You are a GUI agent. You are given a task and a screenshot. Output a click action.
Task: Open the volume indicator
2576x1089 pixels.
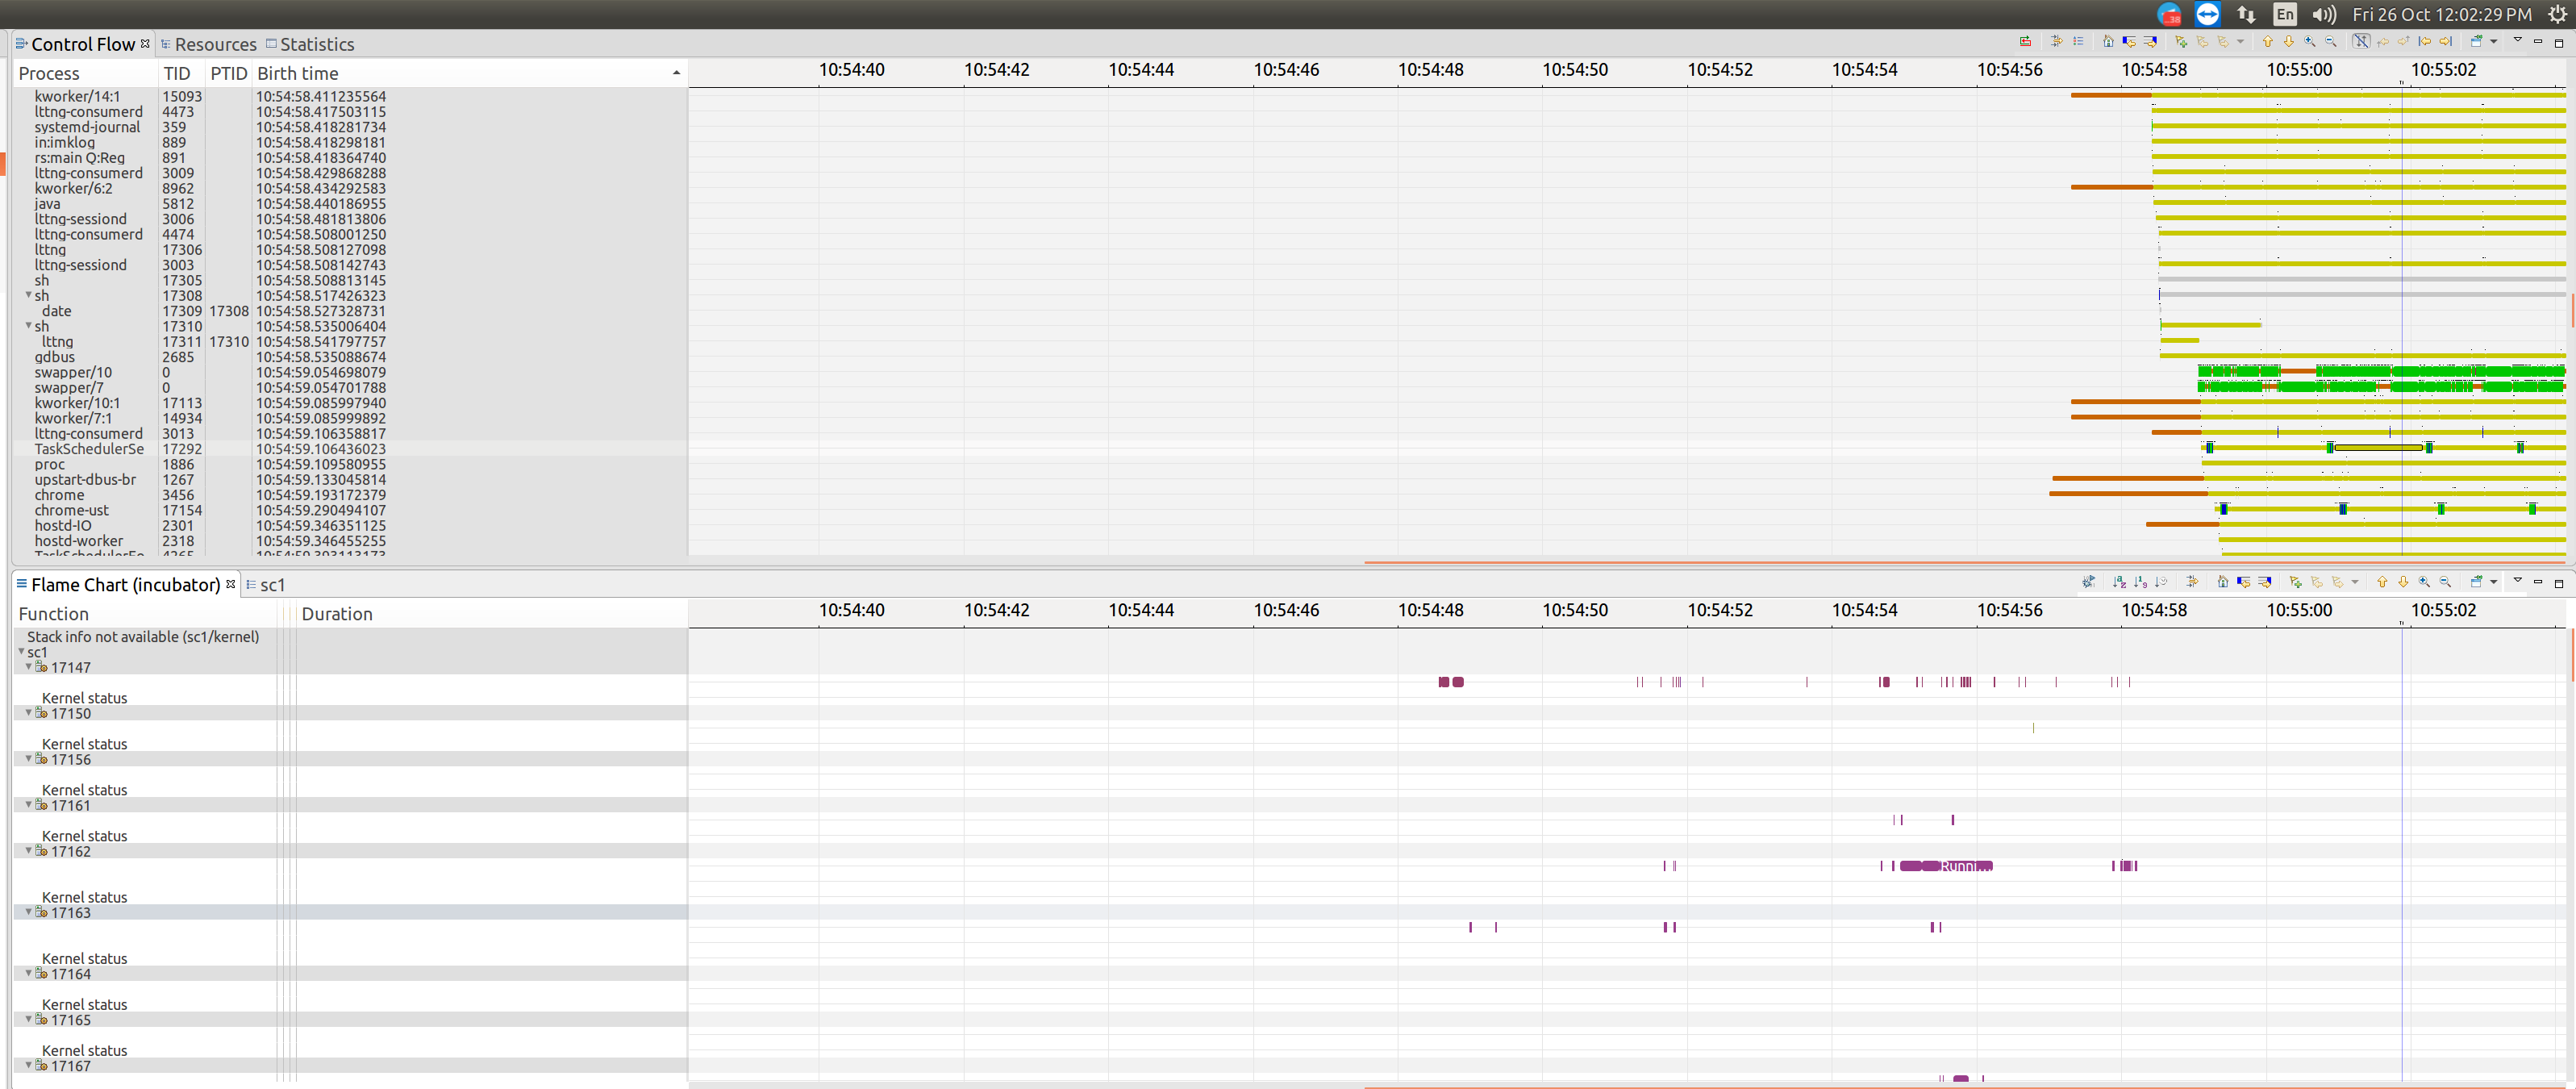pos(2324,14)
